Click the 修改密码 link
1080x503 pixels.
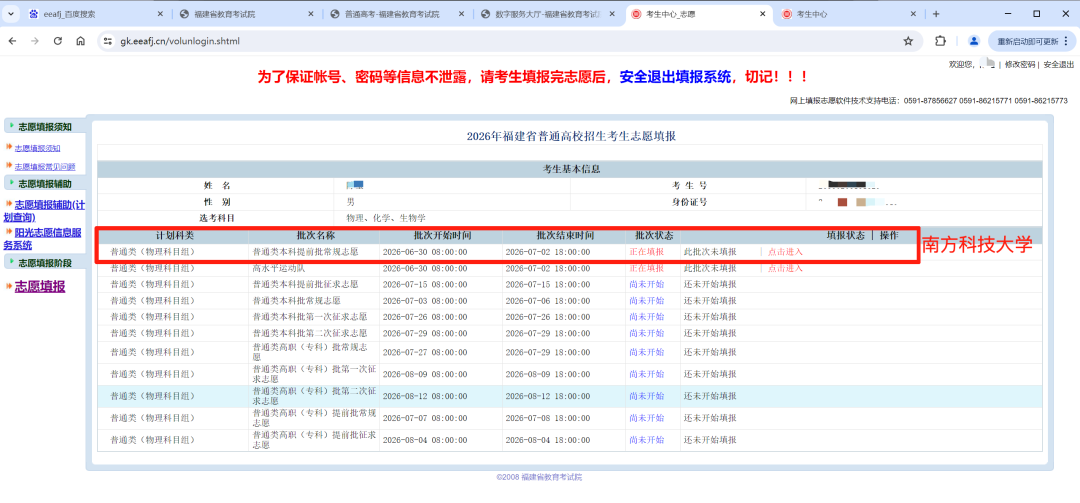(1019, 64)
